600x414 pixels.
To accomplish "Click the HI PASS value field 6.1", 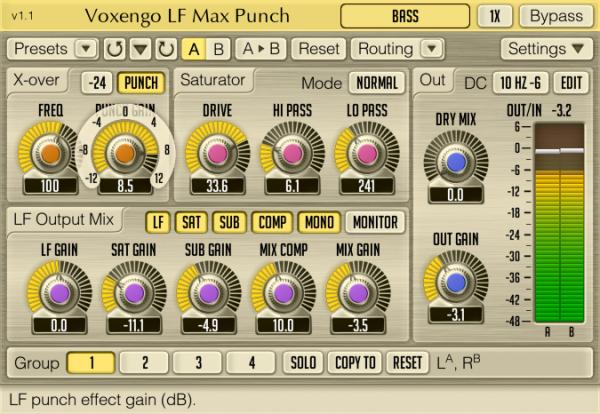I will tap(292, 186).
